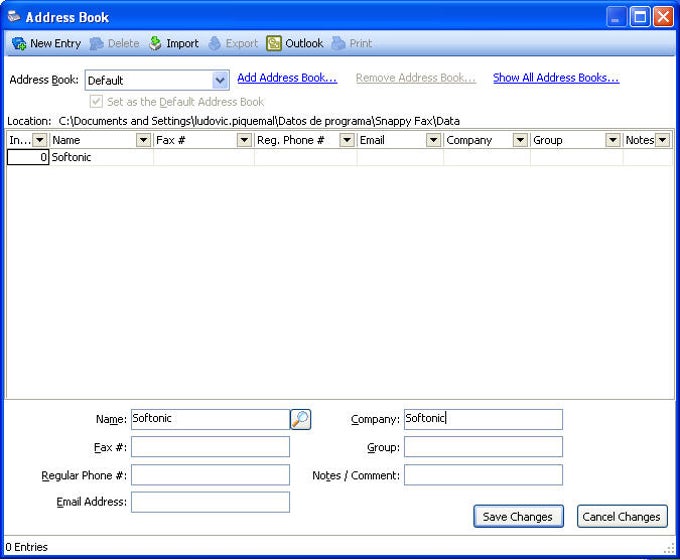Open the Address Book Default dropdown
Image resolution: width=680 pixels, height=560 pixels.
pos(220,80)
